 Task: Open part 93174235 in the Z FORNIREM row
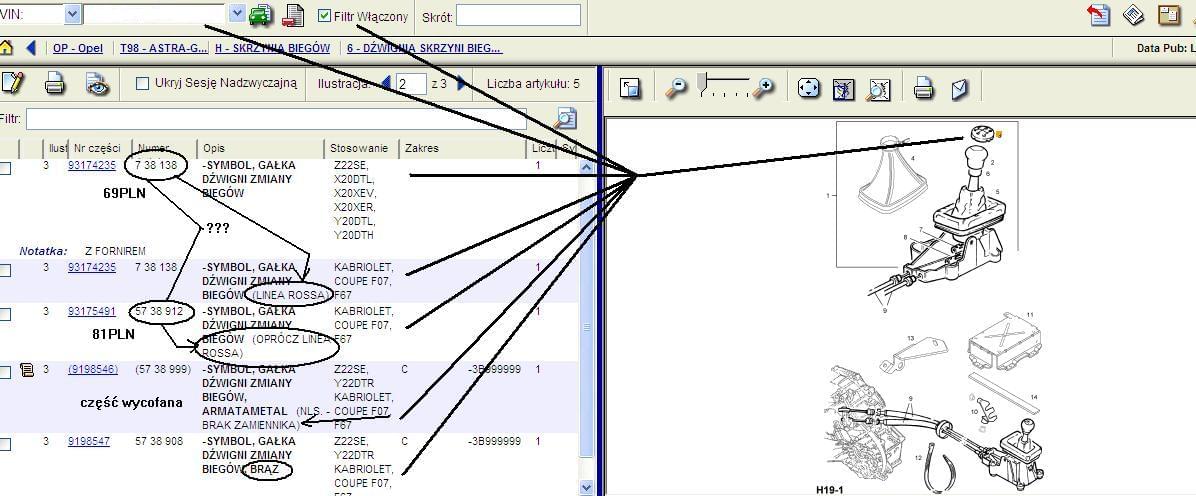92,165
